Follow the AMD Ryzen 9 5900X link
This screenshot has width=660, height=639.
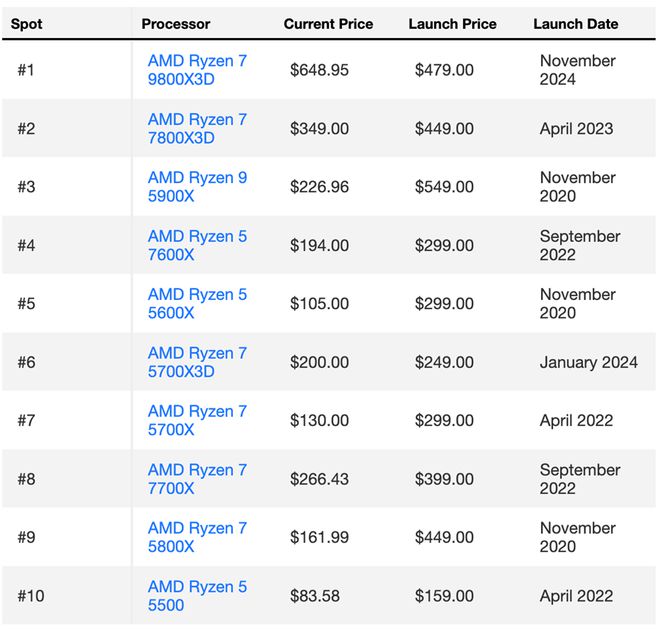pyautogui.click(x=197, y=186)
